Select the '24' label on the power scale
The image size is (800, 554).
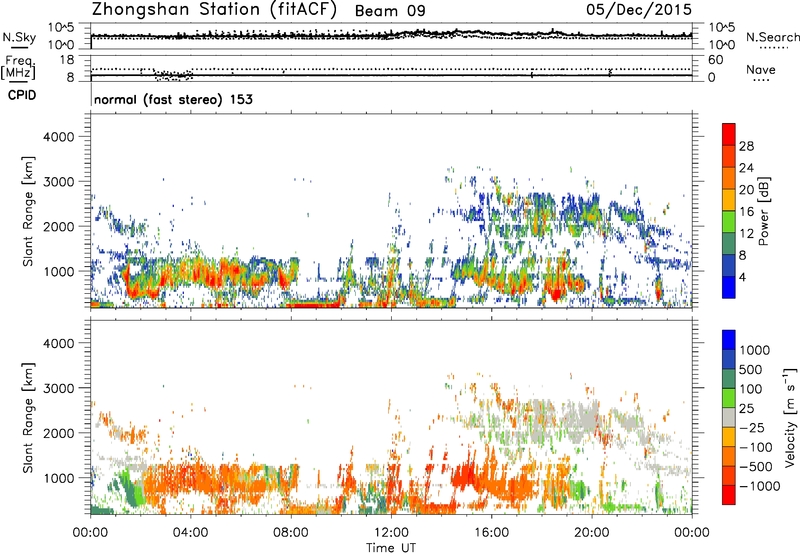point(746,168)
